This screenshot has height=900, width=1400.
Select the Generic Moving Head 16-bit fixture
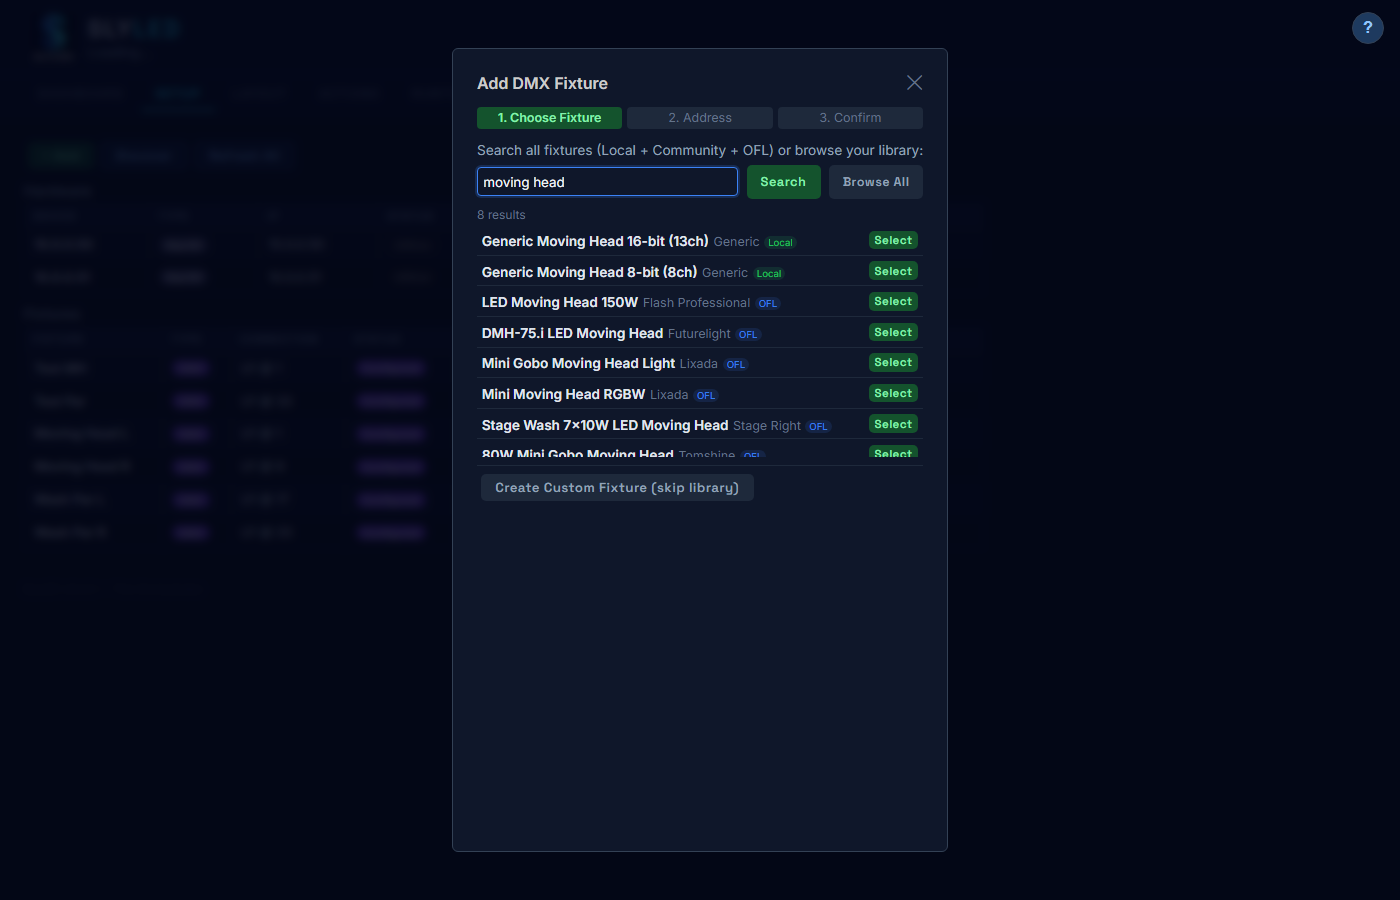coord(893,240)
